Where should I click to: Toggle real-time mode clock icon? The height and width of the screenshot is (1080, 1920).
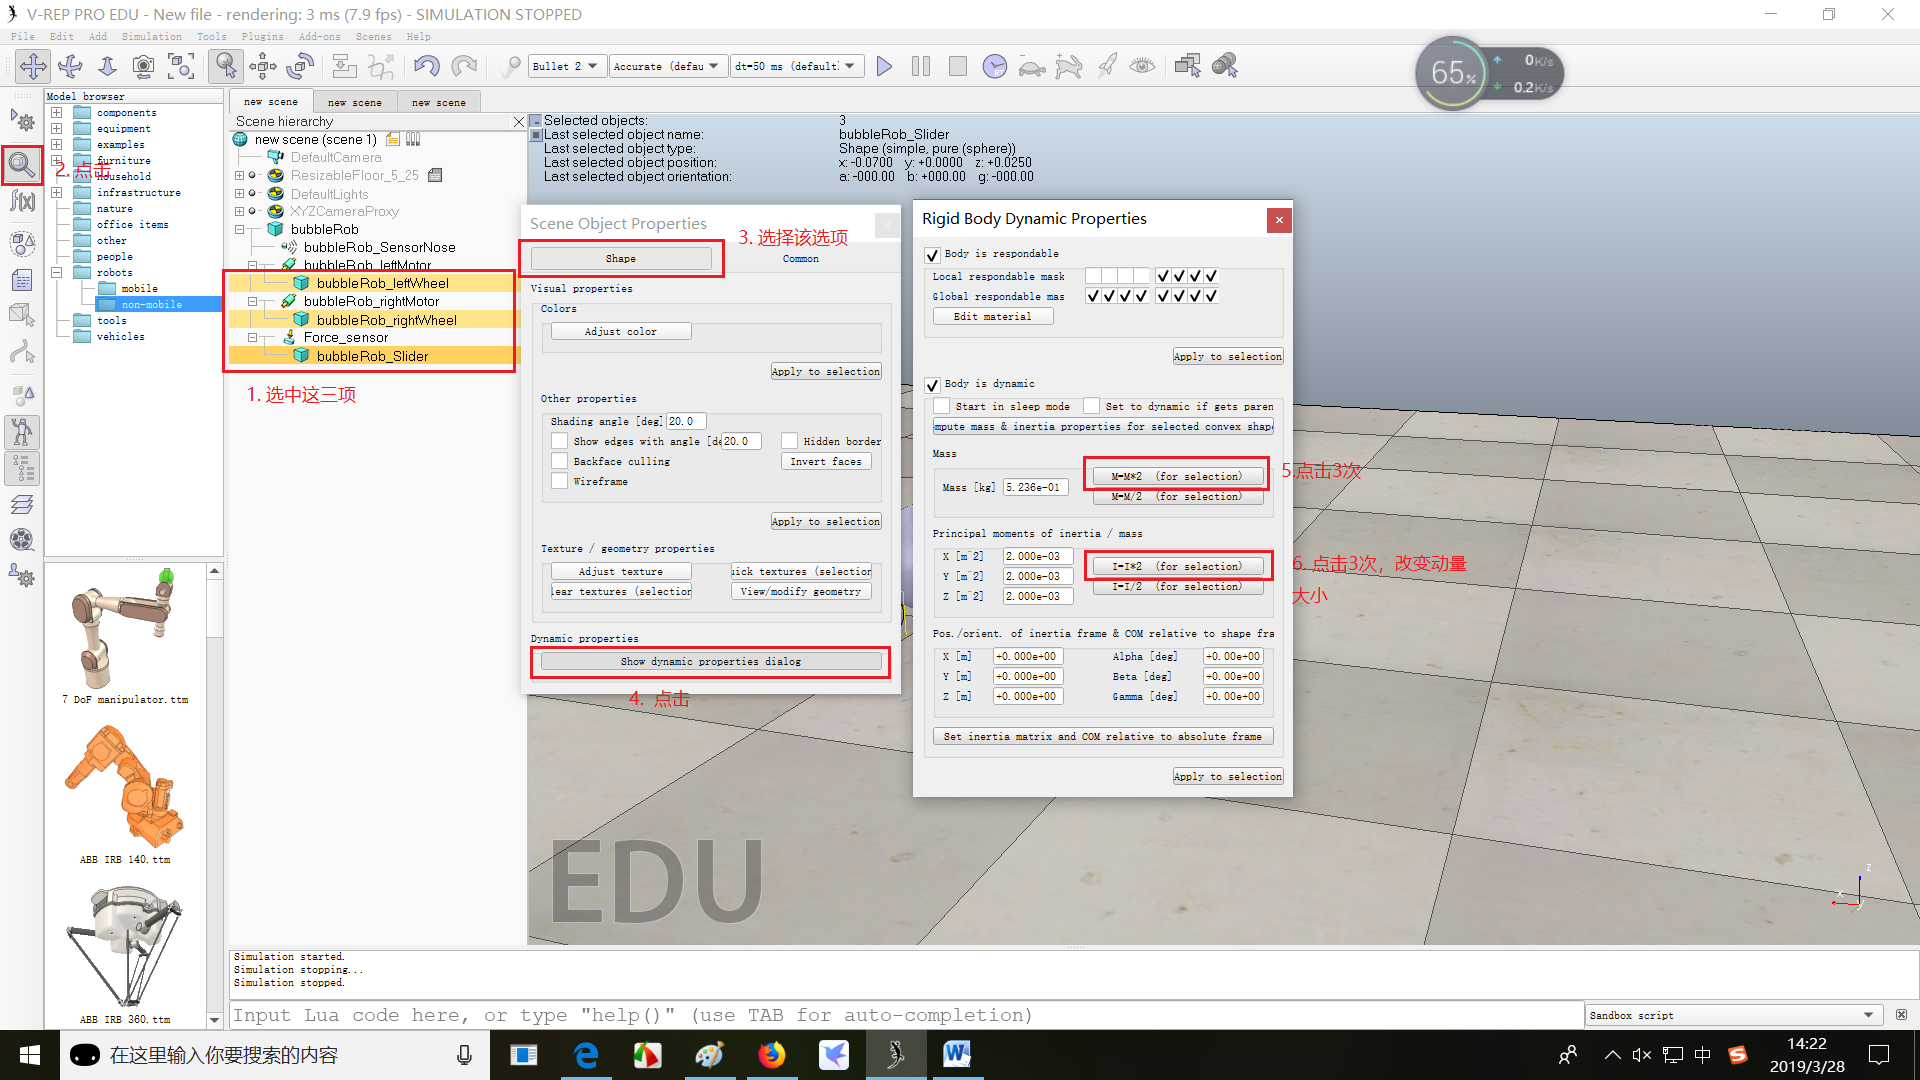[x=994, y=66]
